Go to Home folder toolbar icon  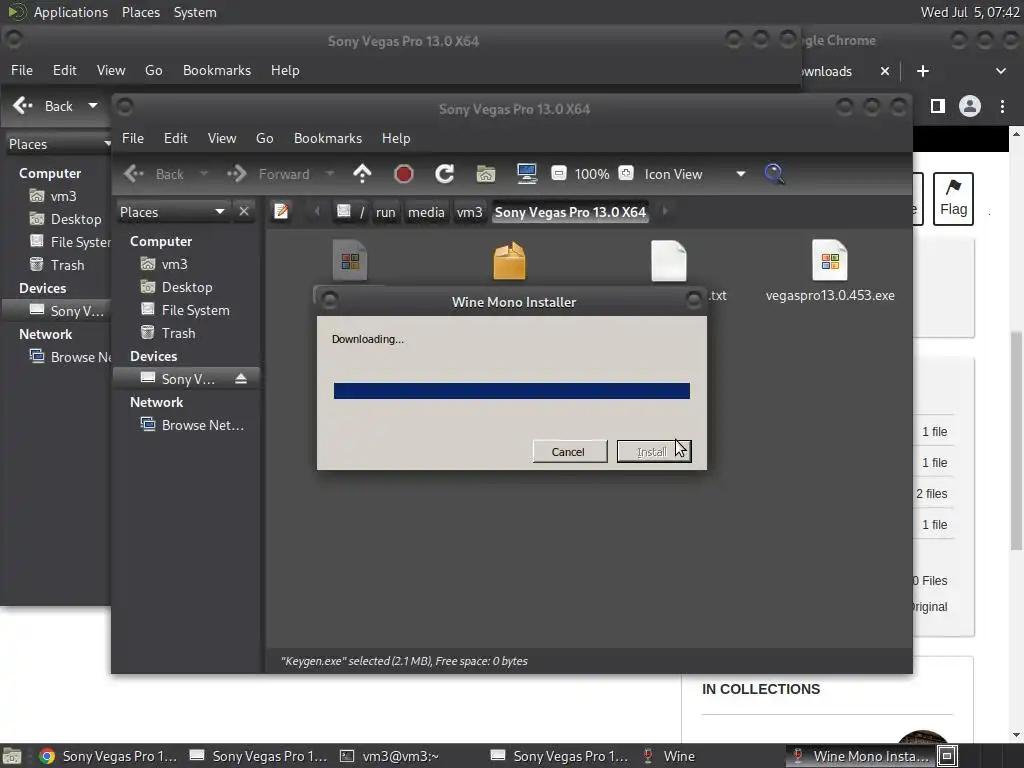click(x=486, y=174)
